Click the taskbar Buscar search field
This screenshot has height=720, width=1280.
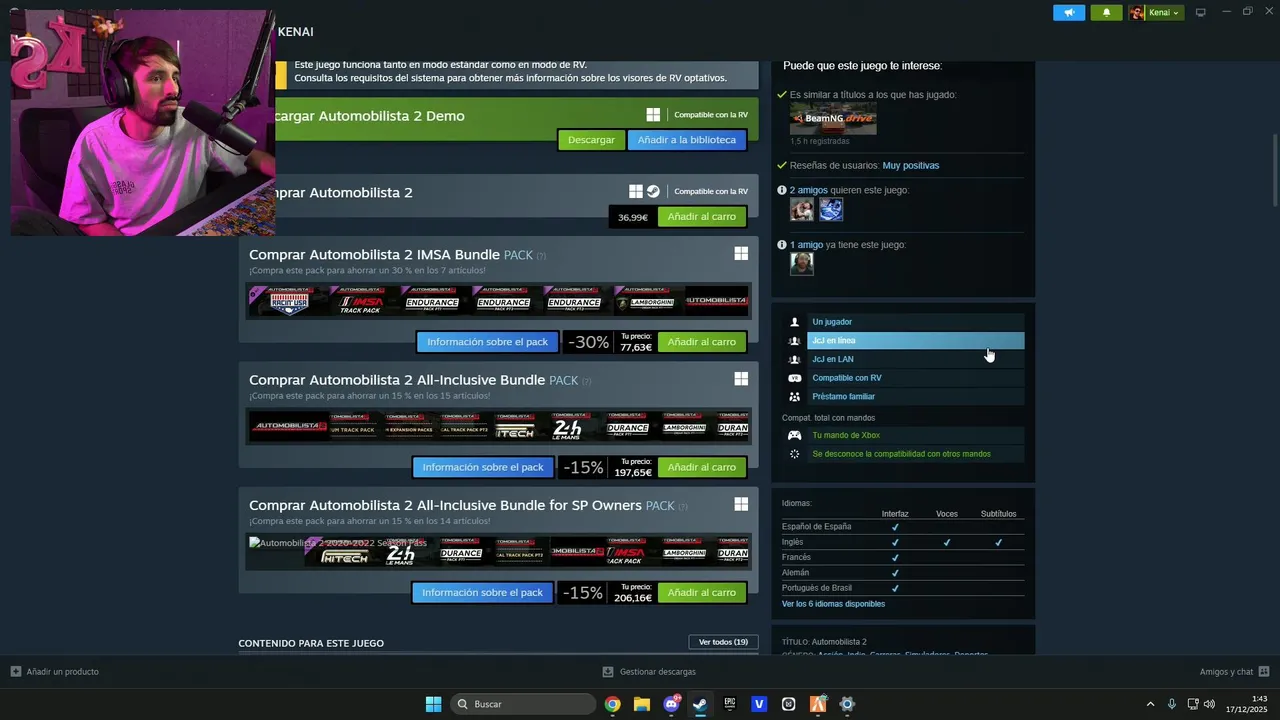523,704
